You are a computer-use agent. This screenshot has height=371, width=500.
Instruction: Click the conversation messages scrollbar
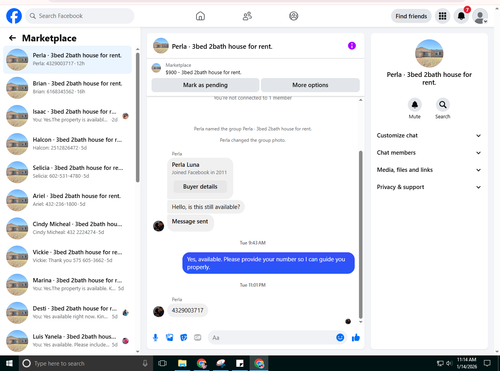point(360,235)
